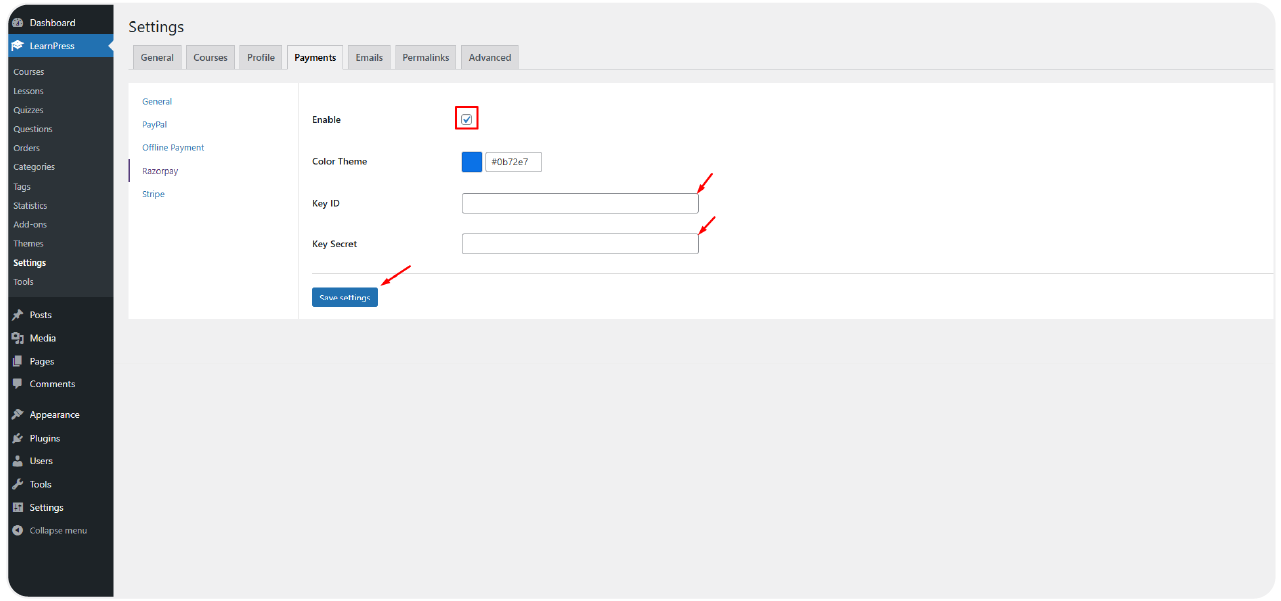Click the Posts pin icon

pyautogui.click(x=18, y=315)
